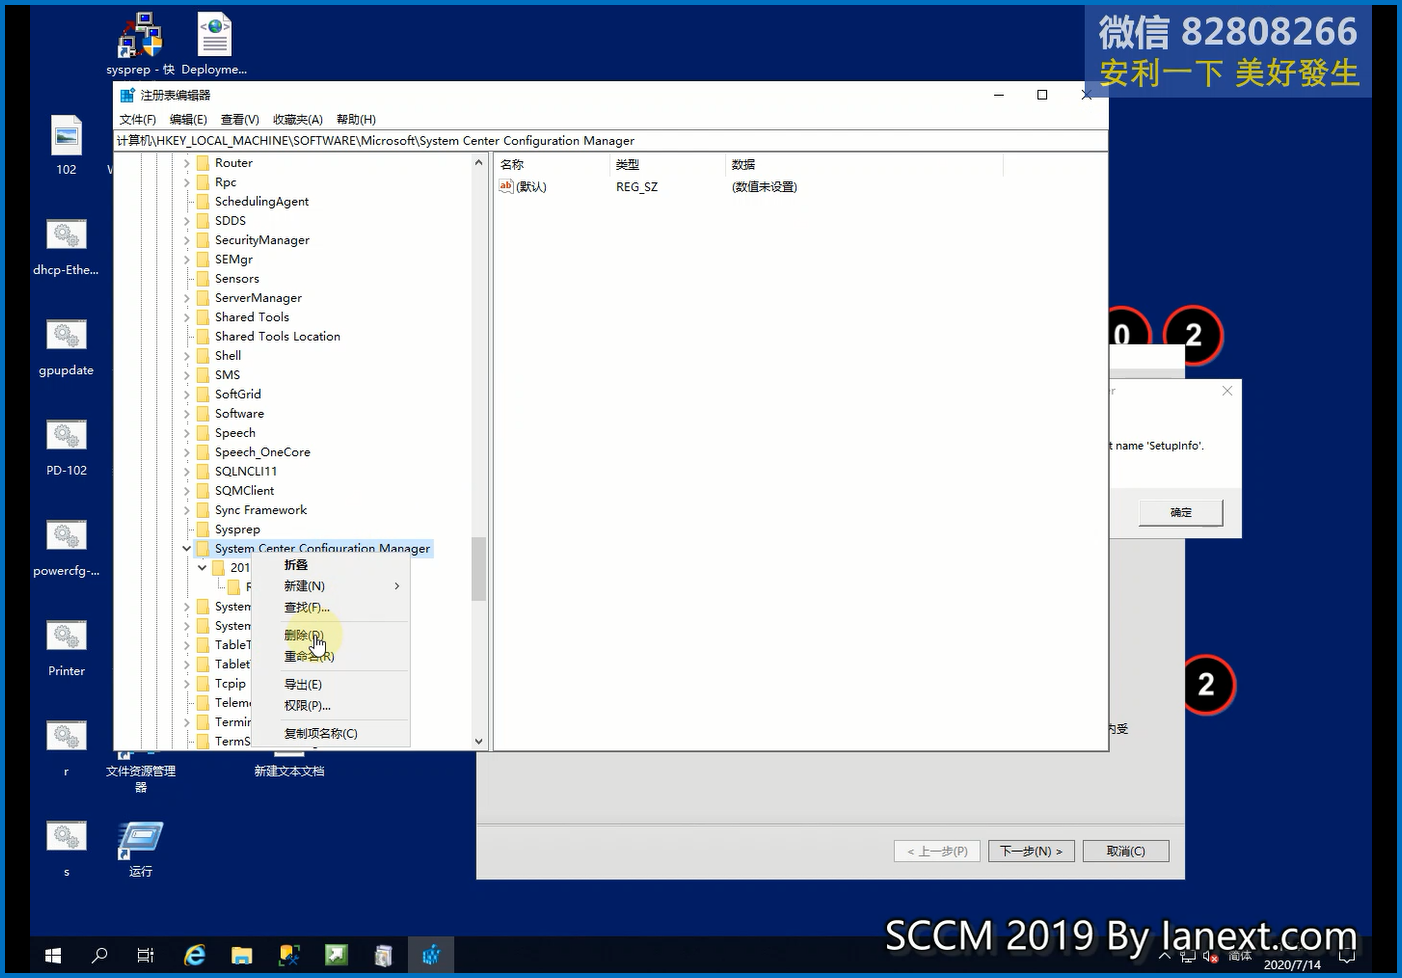Image resolution: width=1402 pixels, height=978 pixels.
Task: Open the 编辑(E) menu
Action: [x=188, y=119]
